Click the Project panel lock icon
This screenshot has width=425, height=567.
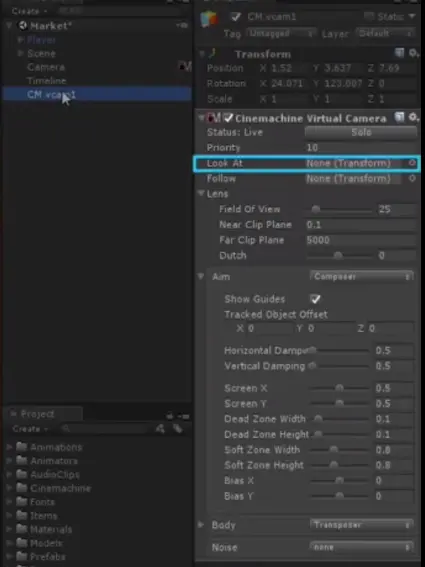170,416
